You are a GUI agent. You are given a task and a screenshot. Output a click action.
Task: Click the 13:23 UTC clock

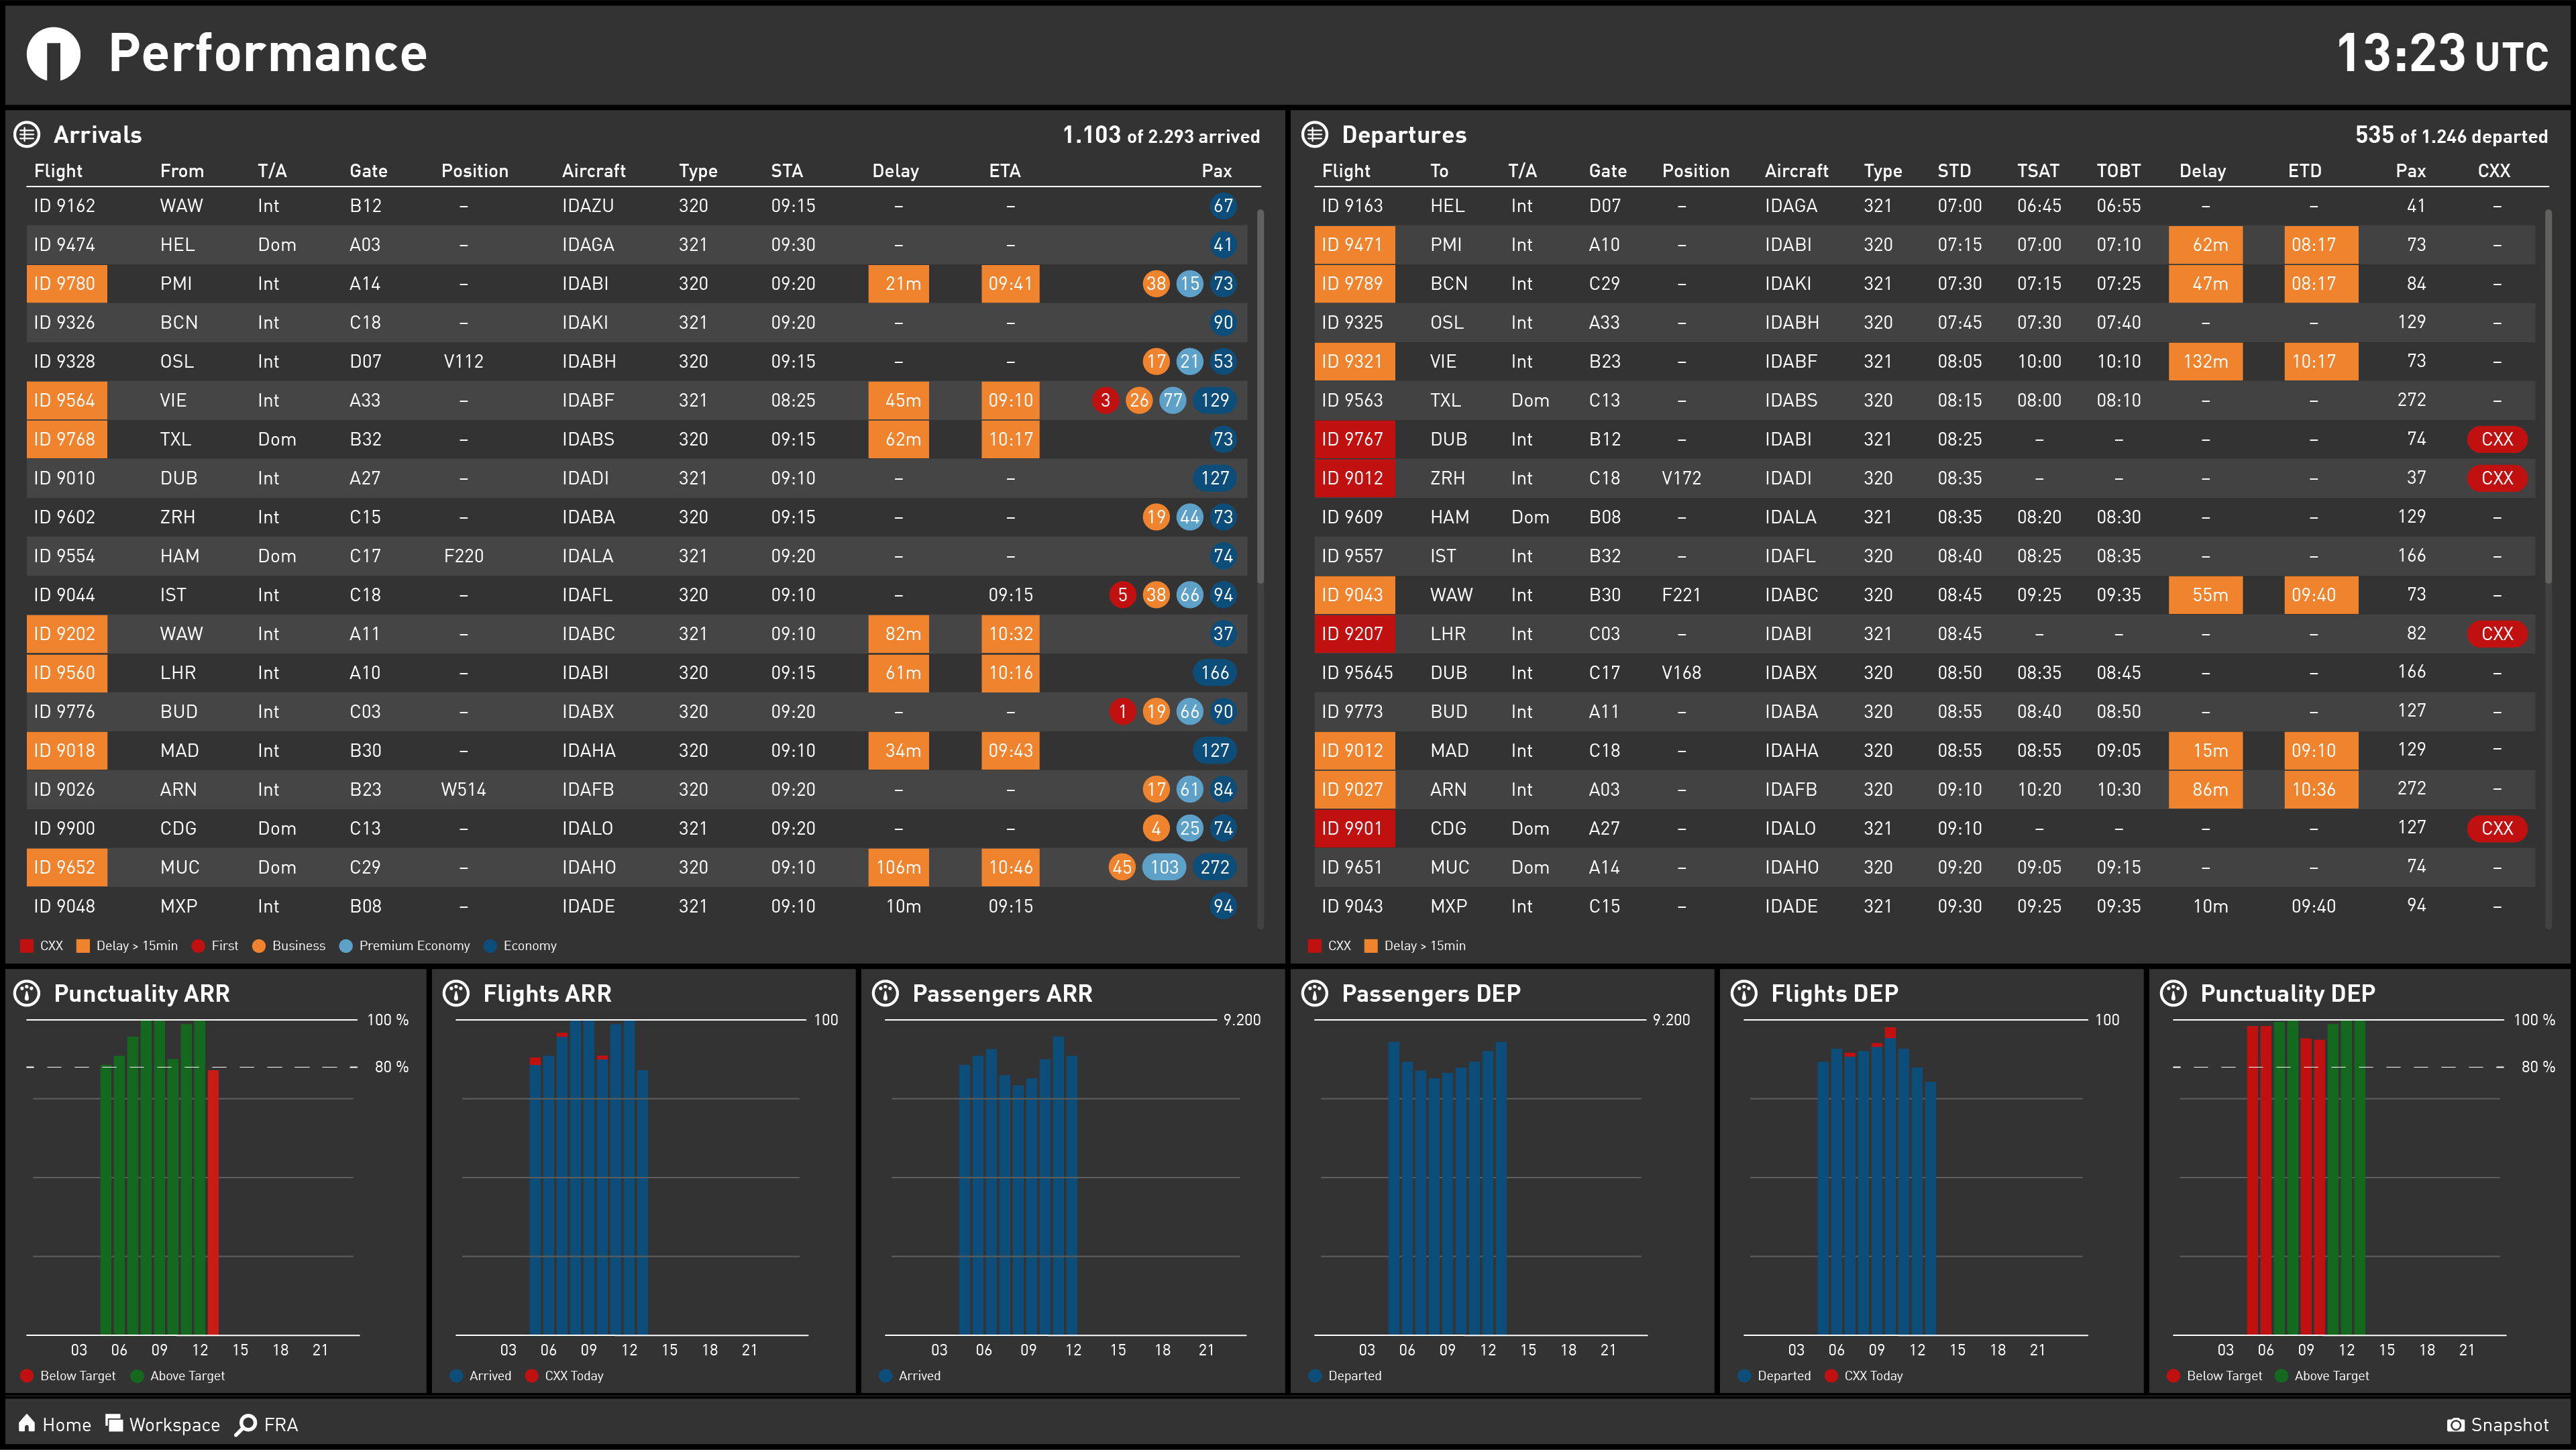pyautogui.click(x=2442, y=54)
